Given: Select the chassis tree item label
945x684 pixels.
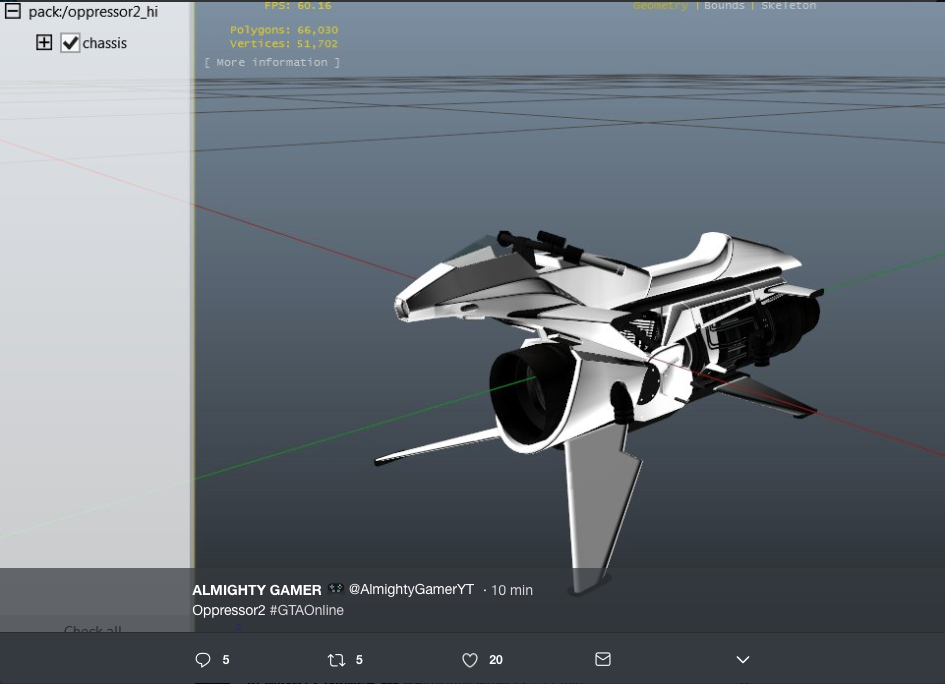Looking at the screenshot, I should click(105, 43).
